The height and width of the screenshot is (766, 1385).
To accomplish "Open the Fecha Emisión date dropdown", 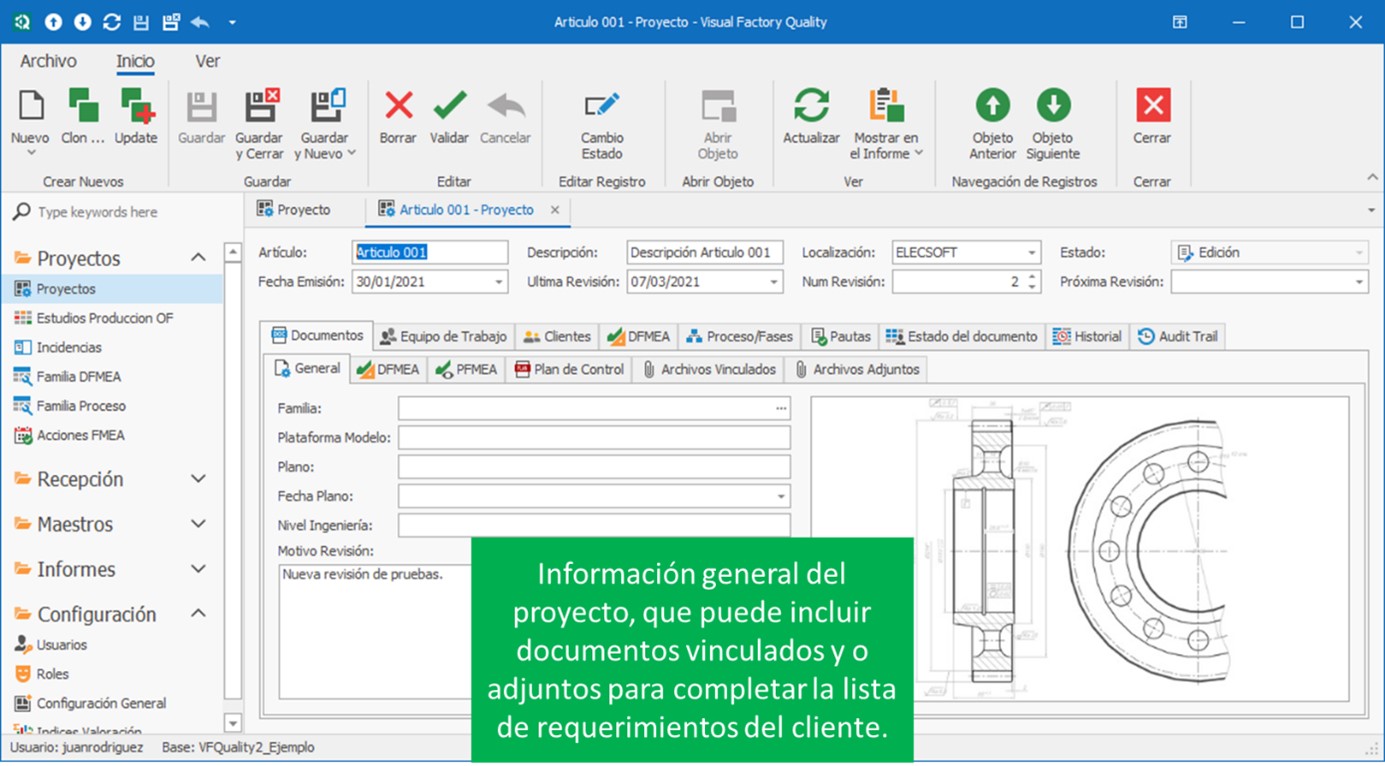I will click(x=500, y=282).
